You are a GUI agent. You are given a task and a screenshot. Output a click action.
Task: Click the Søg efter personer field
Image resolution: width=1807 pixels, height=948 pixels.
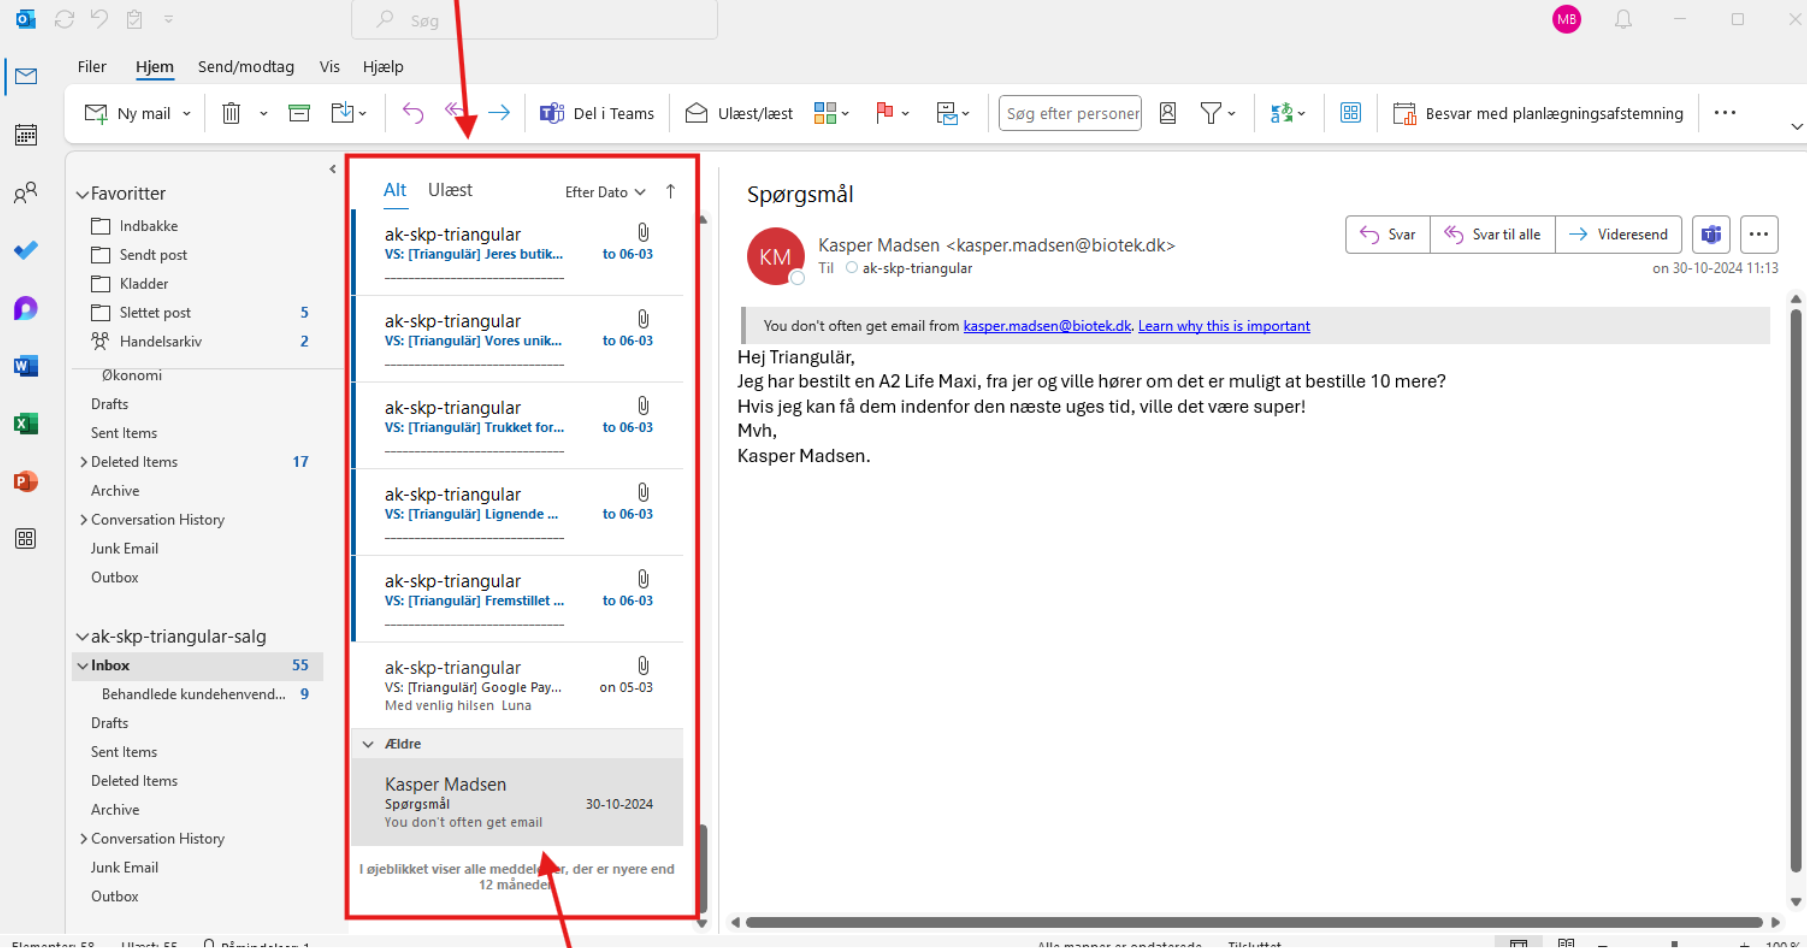1070,113
